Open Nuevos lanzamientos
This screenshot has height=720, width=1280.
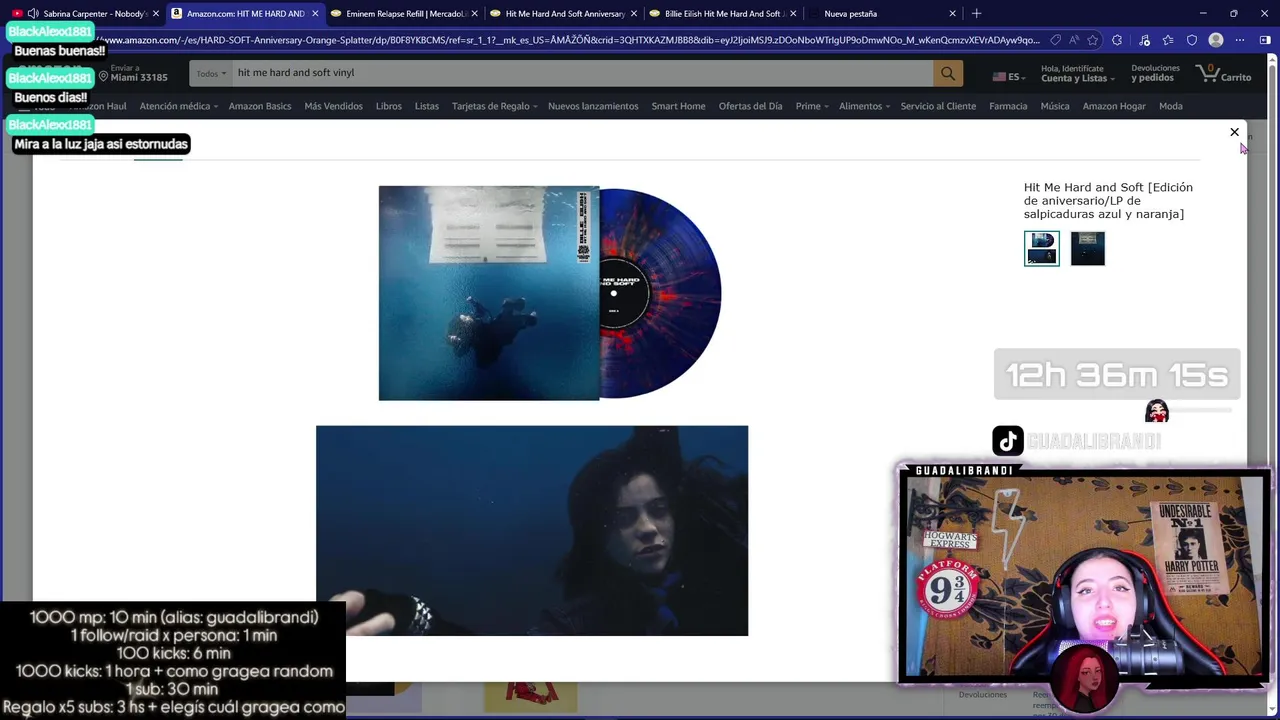[593, 106]
